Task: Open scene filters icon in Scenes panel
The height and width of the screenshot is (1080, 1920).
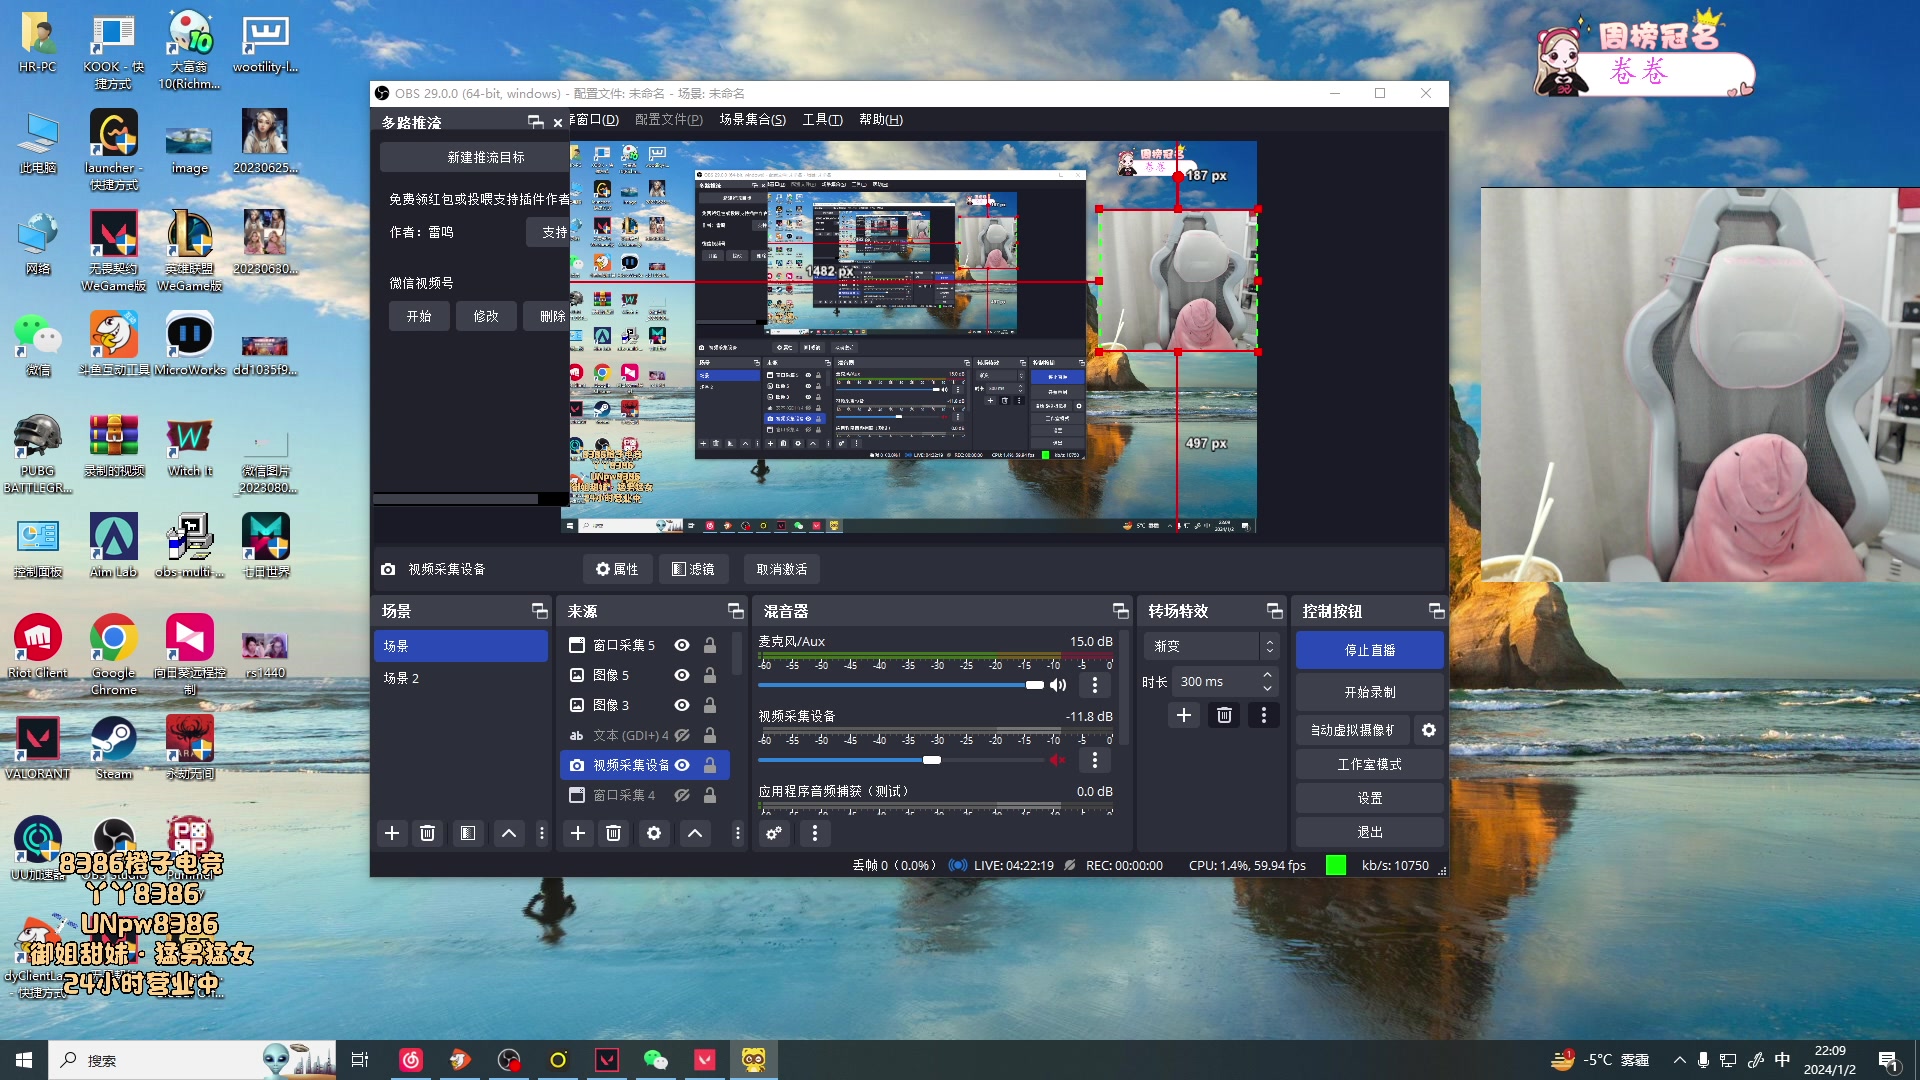Action: tap(467, 833)
